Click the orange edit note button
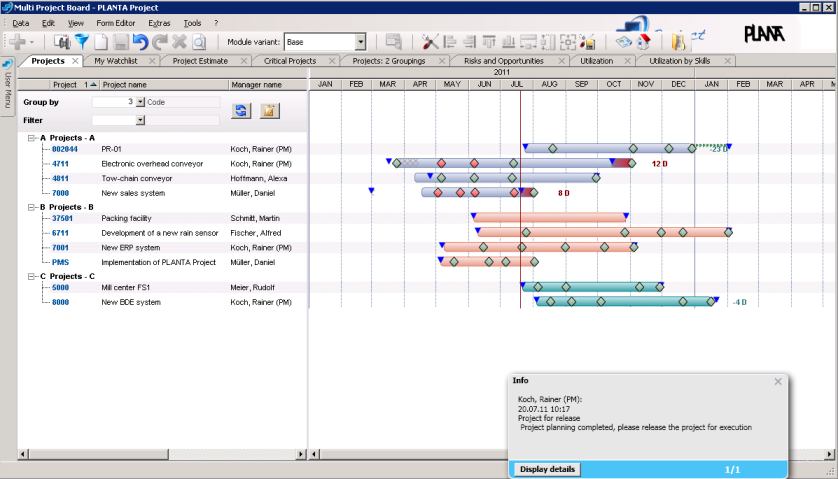 click(x=268, y=110)
